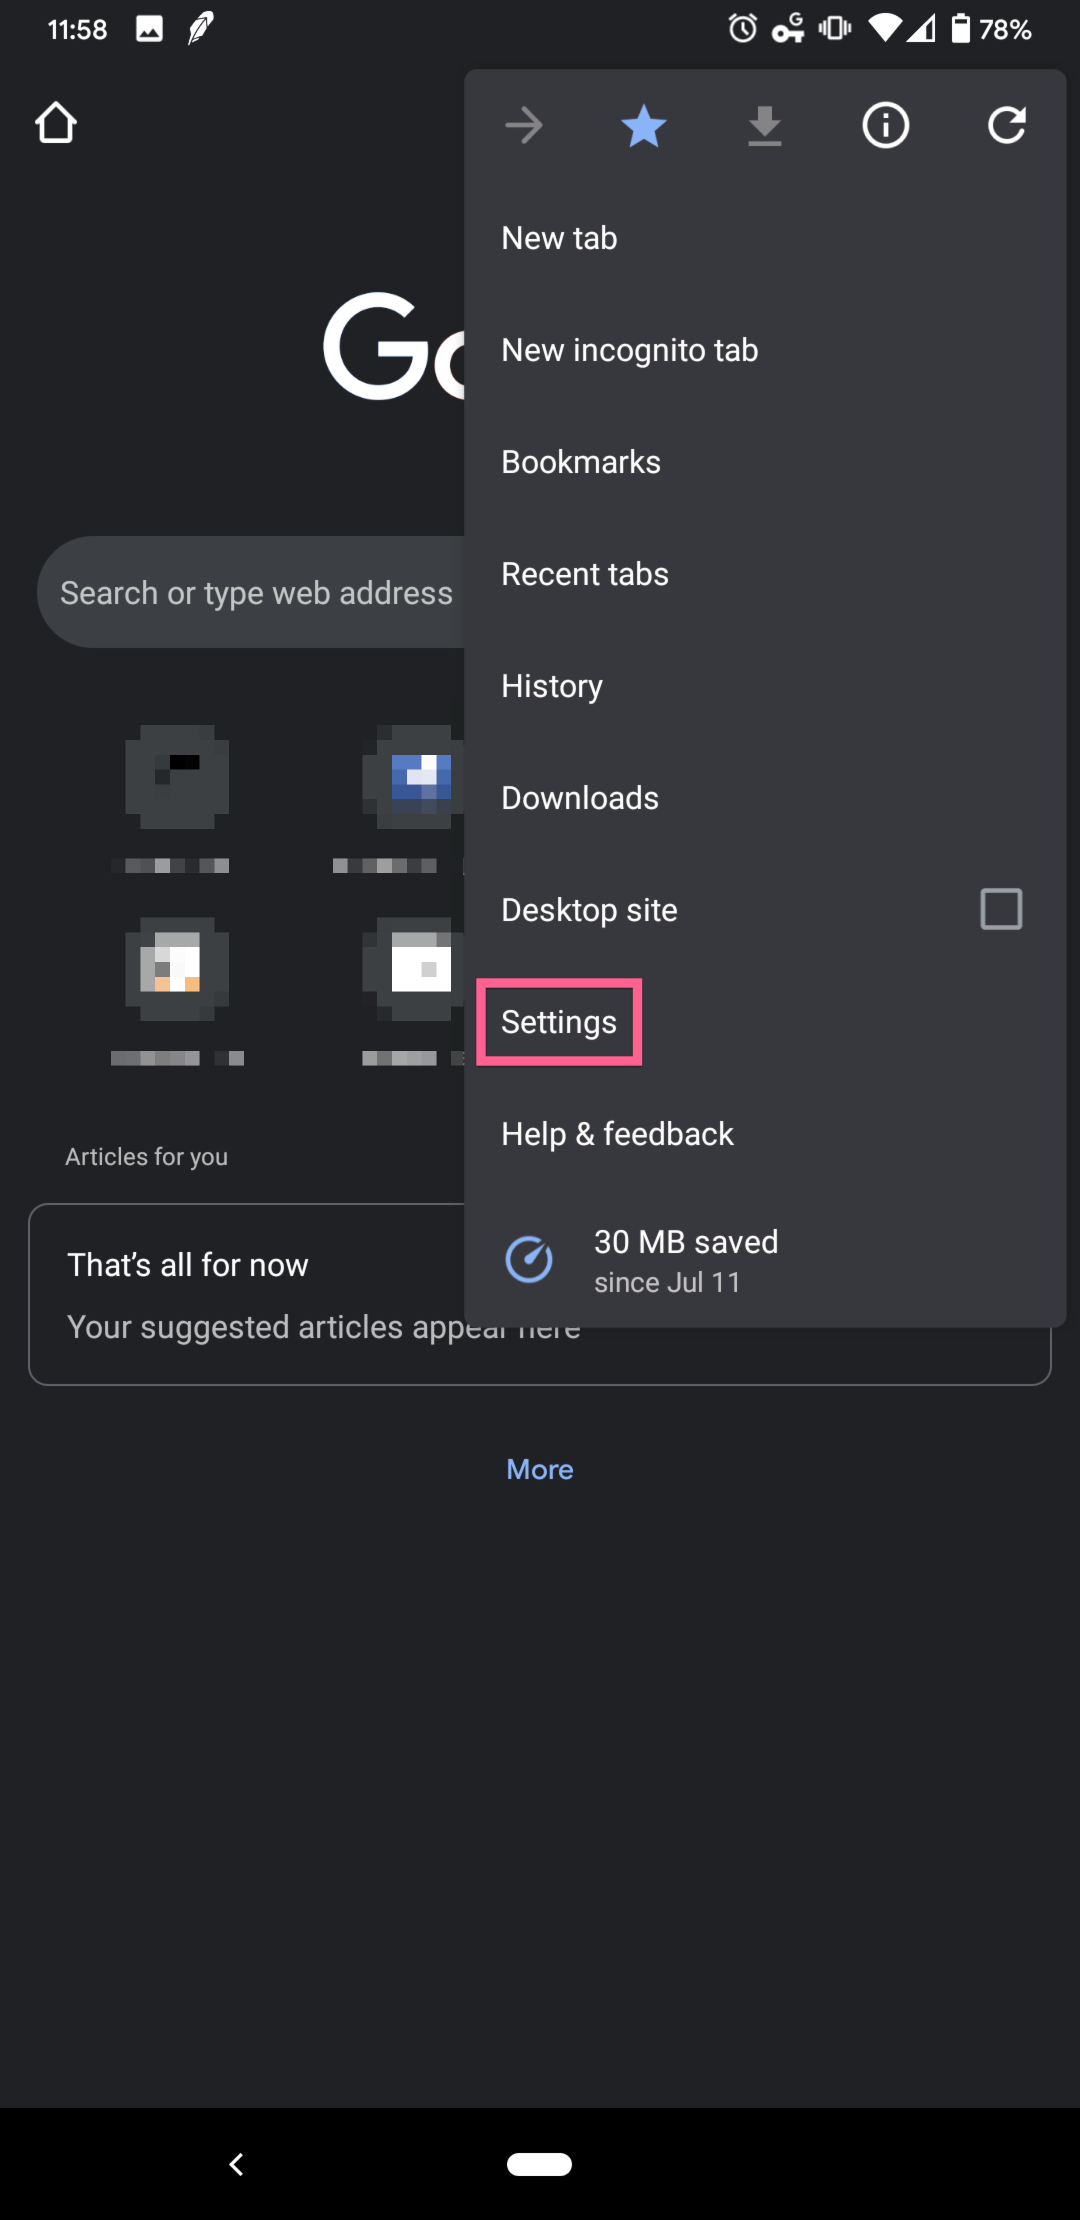Enable the Desktop site checkbox
This screenshot has height=2220, width=1080.
[x=1001, y=909]
